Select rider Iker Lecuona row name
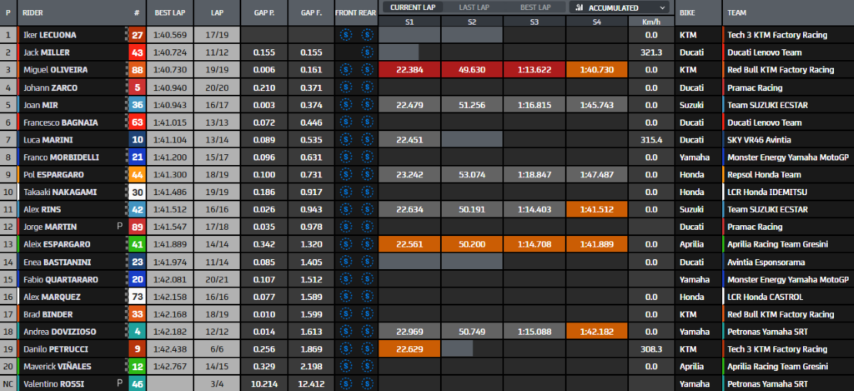This screenshot has width=854, height=391. coord(50,35)
